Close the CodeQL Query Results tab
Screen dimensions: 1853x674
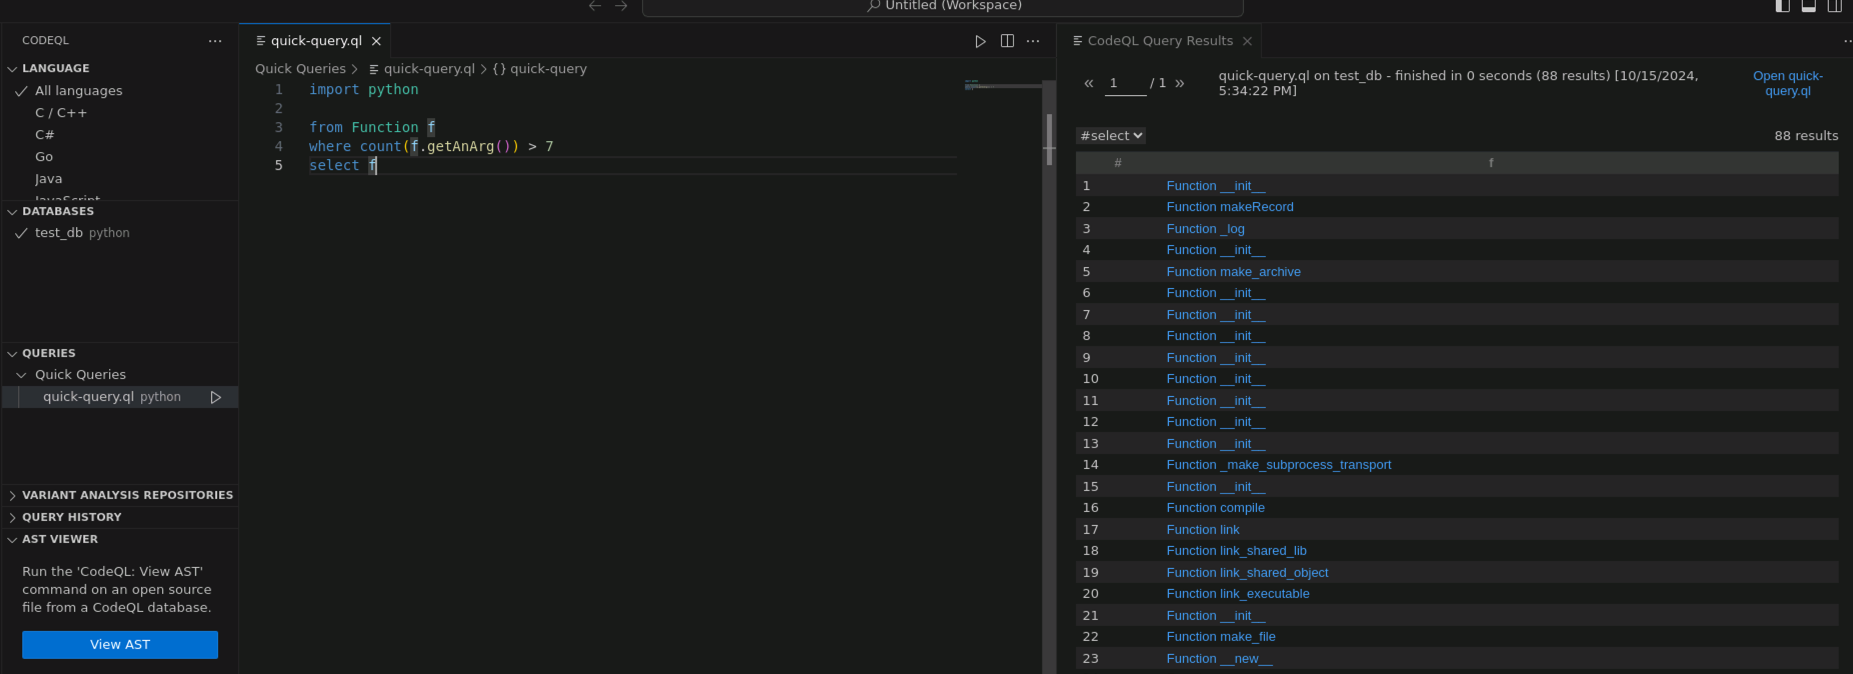1247,41
